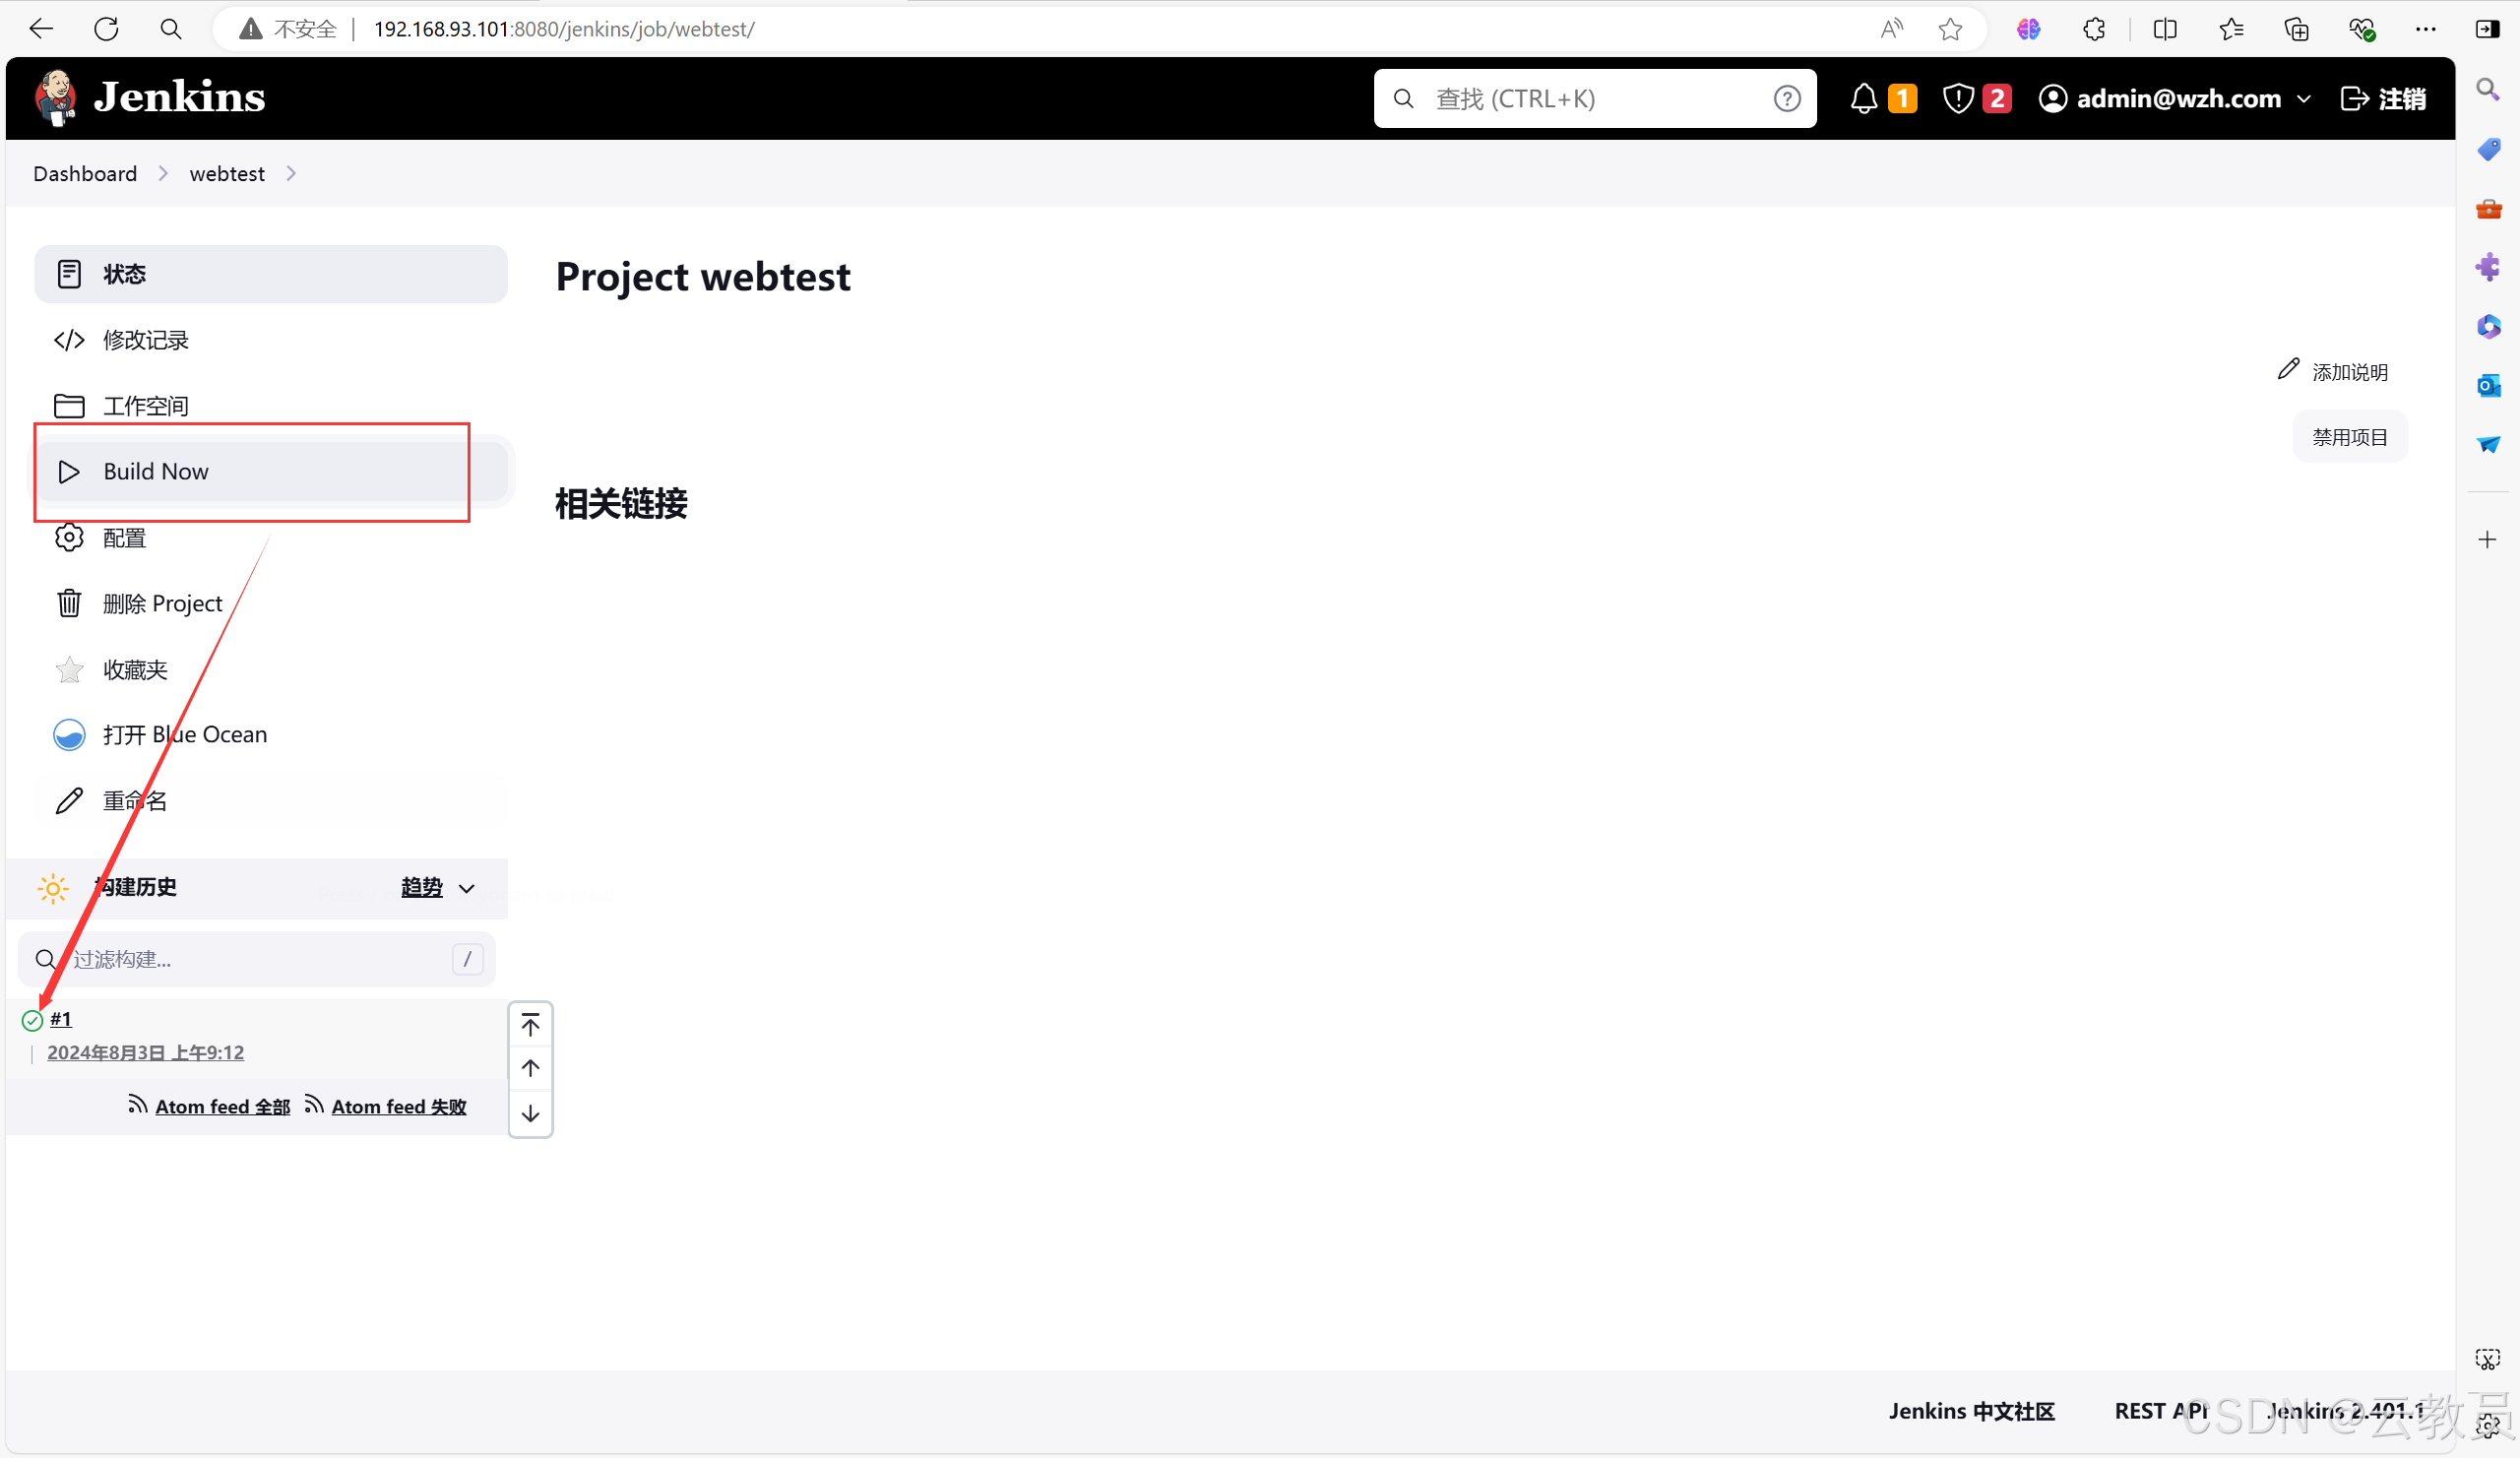Click the Change Log code icon

pos(68,341)
